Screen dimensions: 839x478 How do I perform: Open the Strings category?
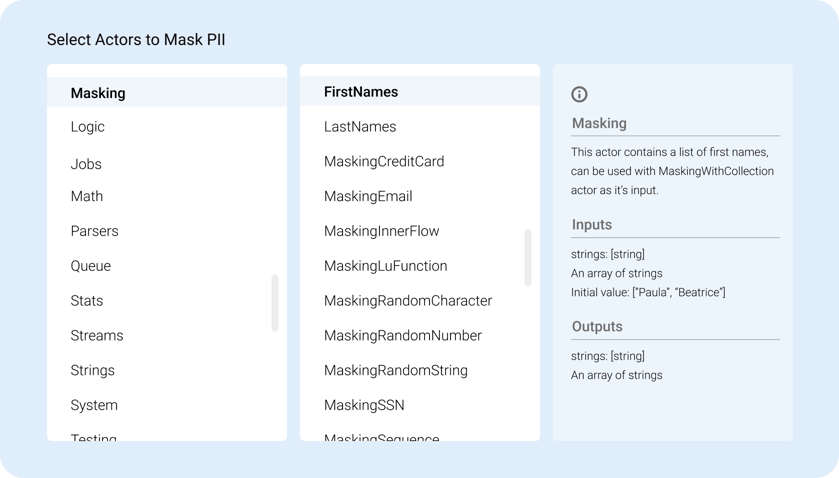click(93, 370)
